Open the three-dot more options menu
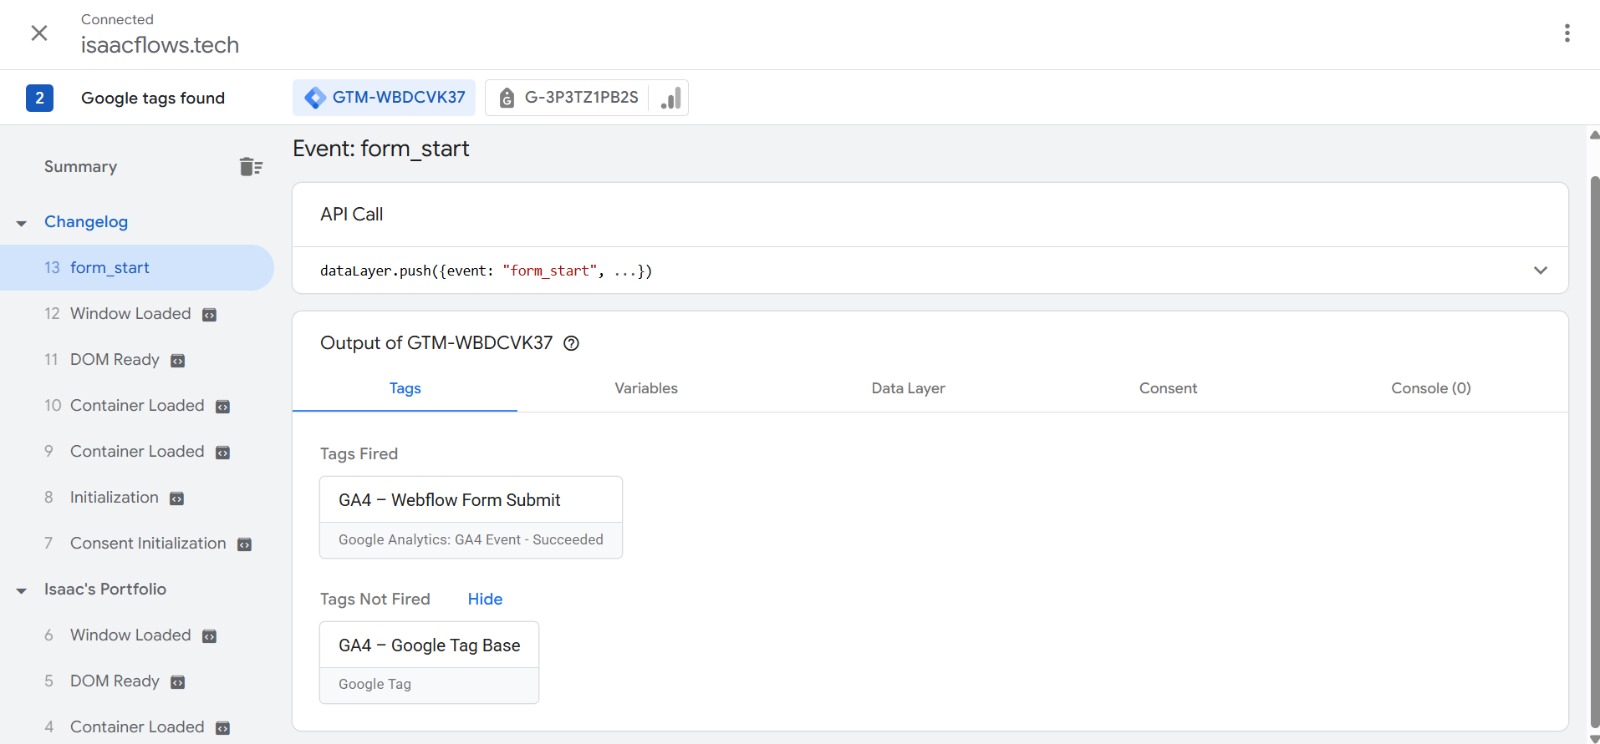Viewport: 1600px width, 744px height. [1567, 33]
